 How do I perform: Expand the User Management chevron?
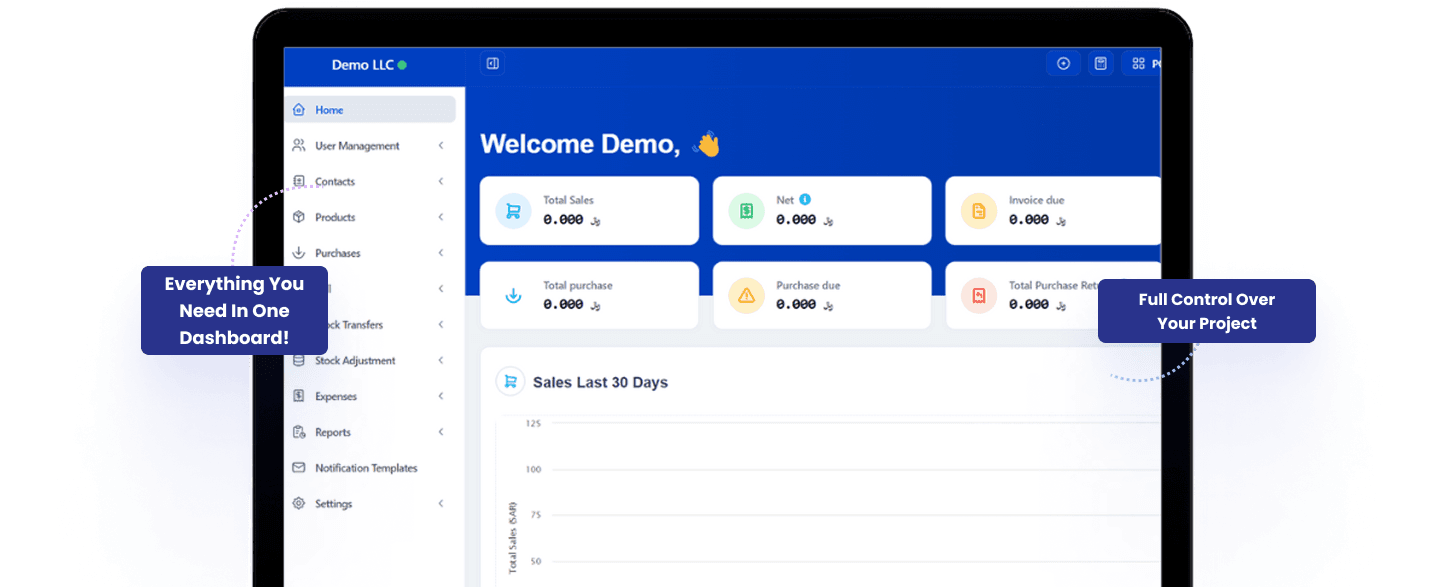pyautogui.click(x=441, y=146)
